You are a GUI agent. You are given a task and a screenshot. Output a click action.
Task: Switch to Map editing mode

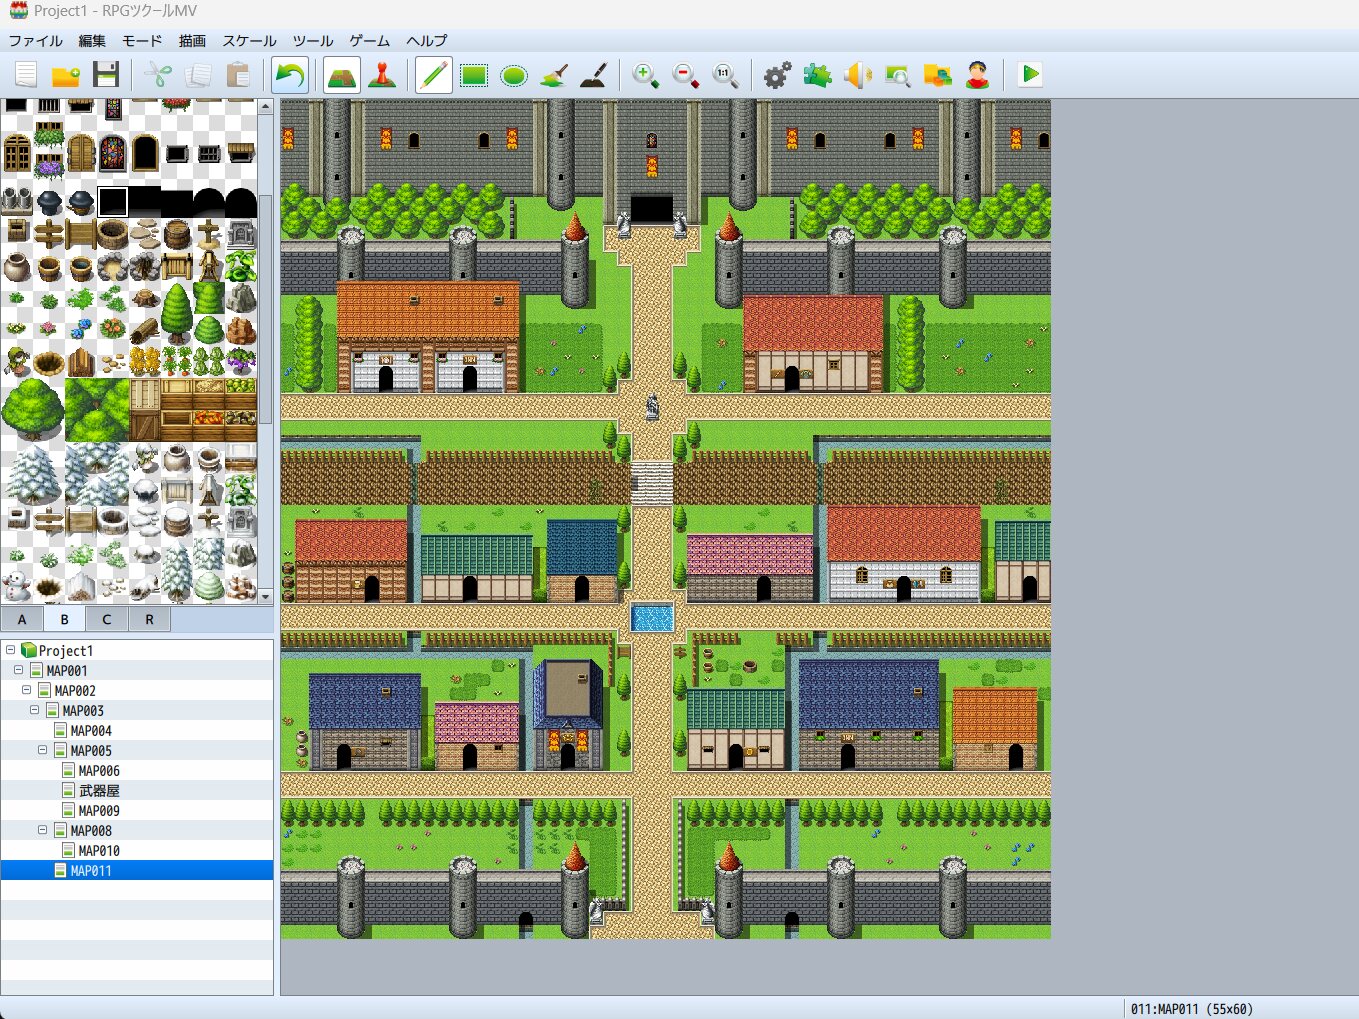(342, 75)
